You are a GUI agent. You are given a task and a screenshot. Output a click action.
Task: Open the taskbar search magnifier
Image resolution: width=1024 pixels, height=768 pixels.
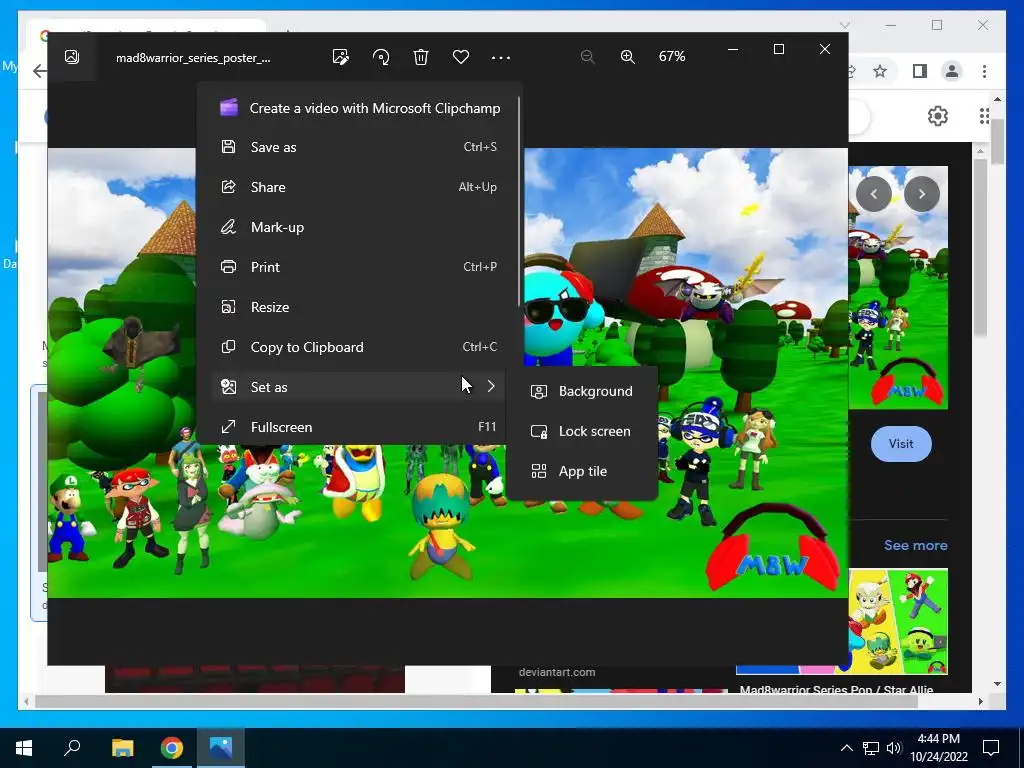pyautogui.click(x=72, y=748)
